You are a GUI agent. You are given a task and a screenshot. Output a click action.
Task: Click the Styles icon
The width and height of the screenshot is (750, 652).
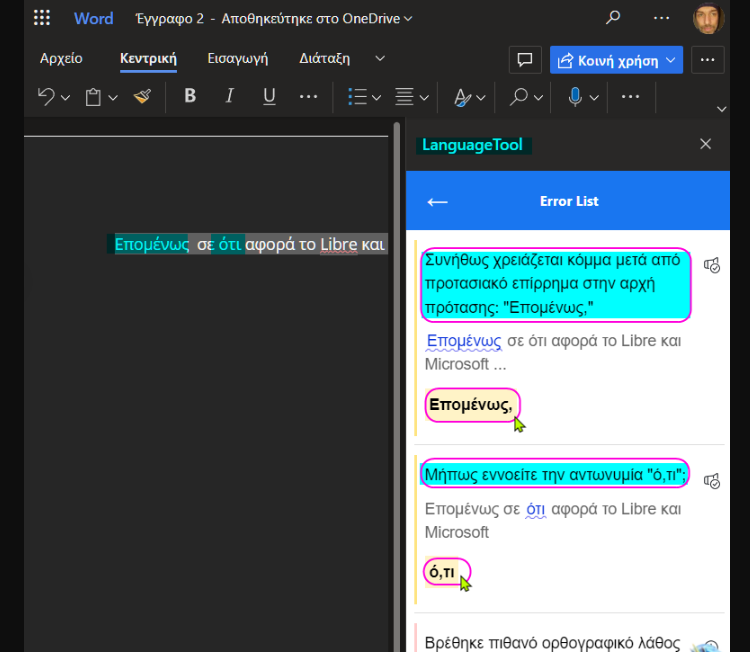coord(462,97)
